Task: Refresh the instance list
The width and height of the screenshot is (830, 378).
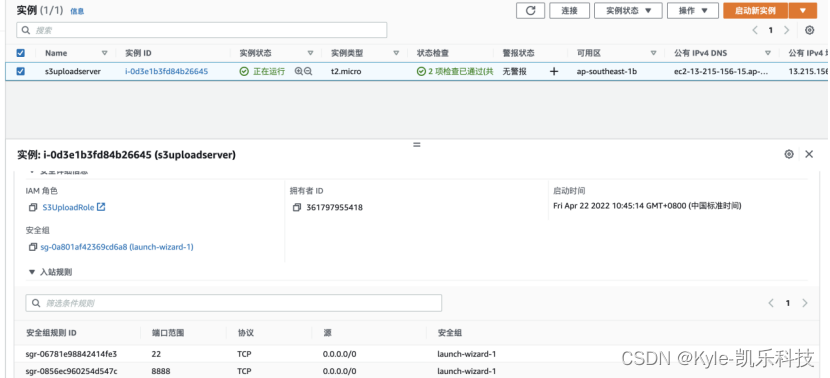Action: 530,11
